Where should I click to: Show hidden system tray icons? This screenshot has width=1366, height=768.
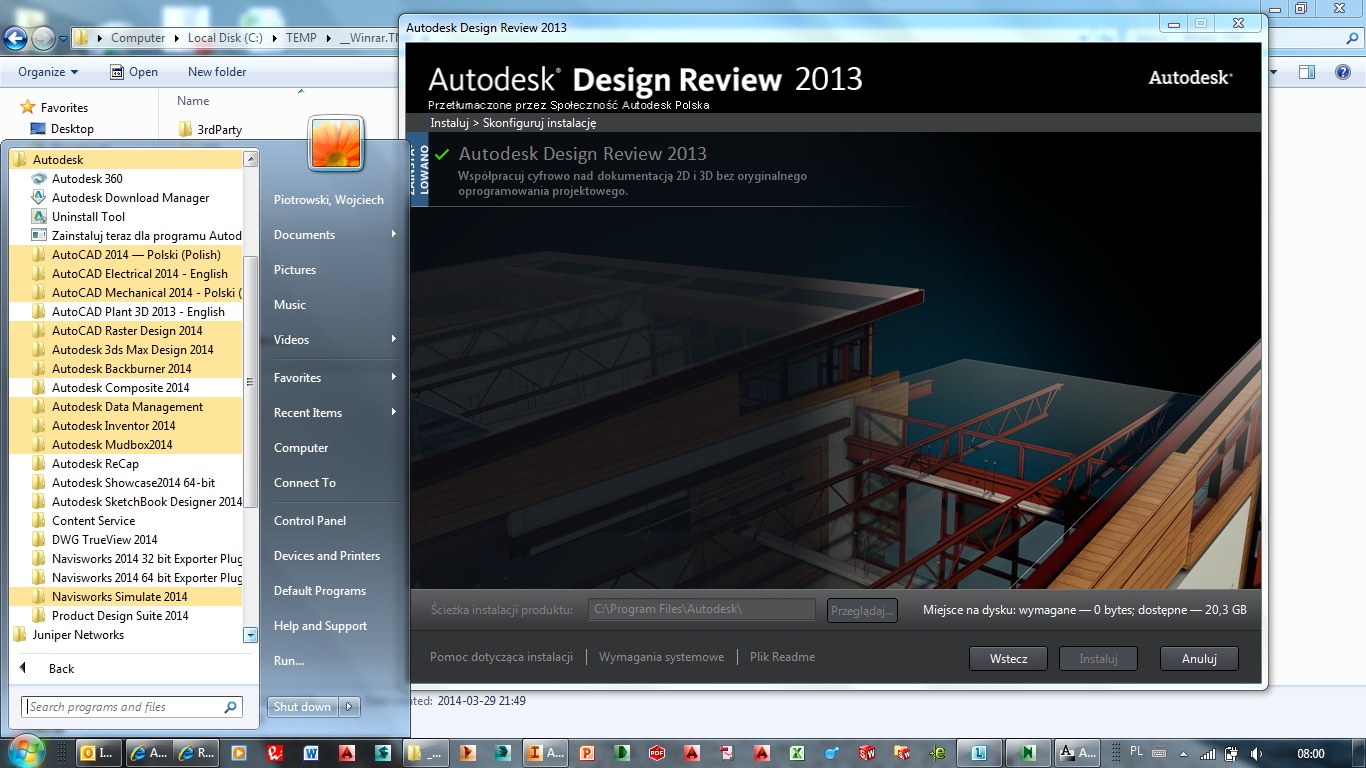tap(1183, 754)
